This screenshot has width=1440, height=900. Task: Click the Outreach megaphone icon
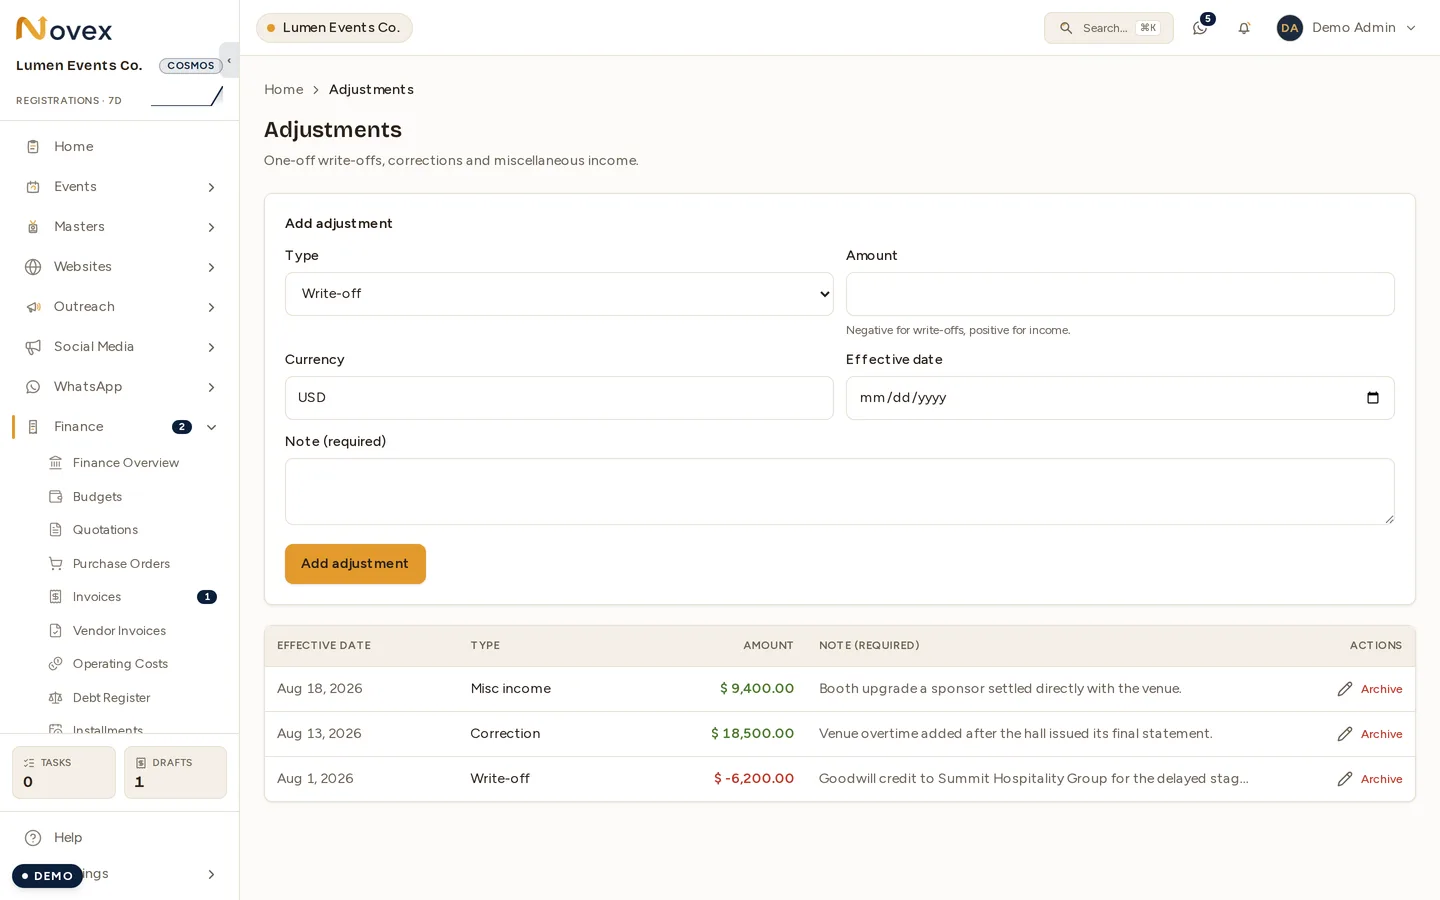point(33,307)
